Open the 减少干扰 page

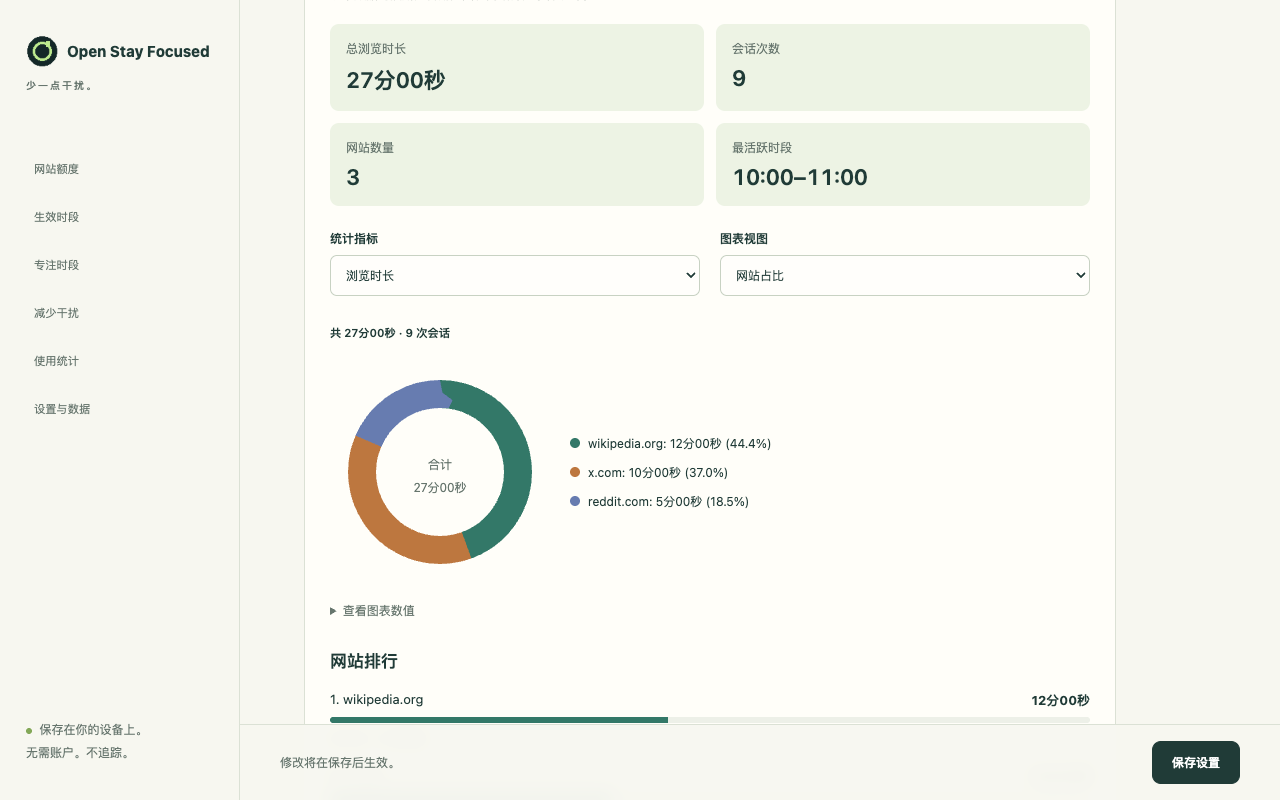[x=56, y=313]
